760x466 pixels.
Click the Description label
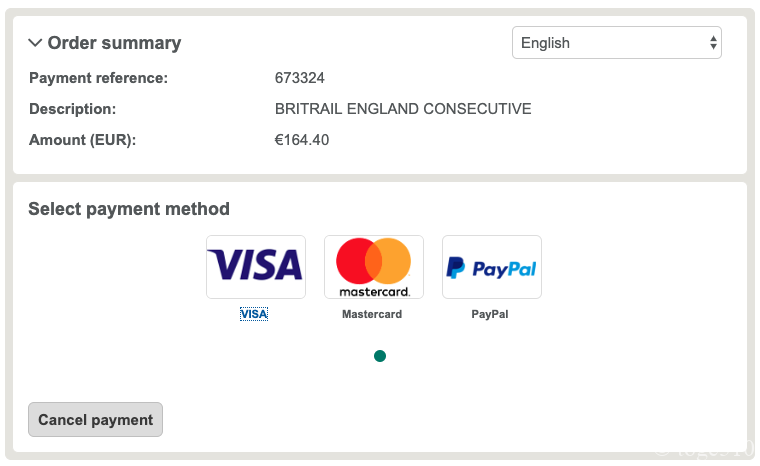[x=73, y=109]
